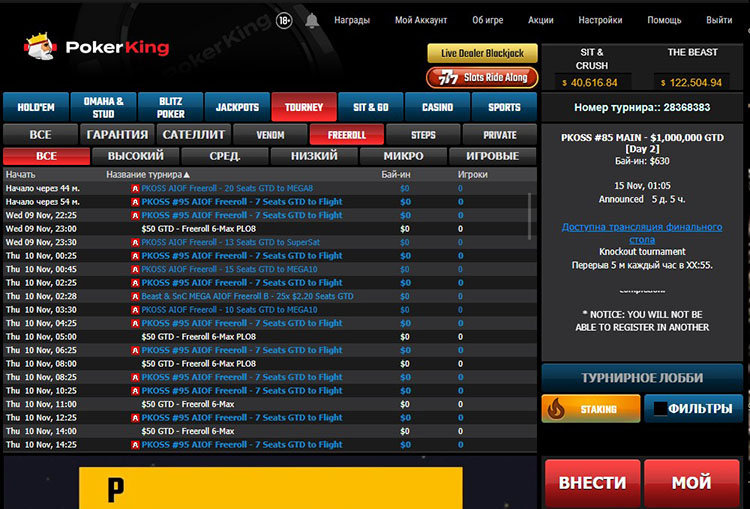Screen dimensions: 750x509
Task: Select PKOSS AIOF Freeroll 13 Seats GTD to SuperSat
Action: [x=270, y=242]
